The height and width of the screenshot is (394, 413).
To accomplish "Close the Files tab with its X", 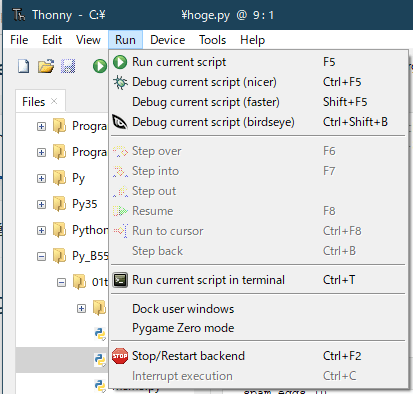I will tap(54, 101).
